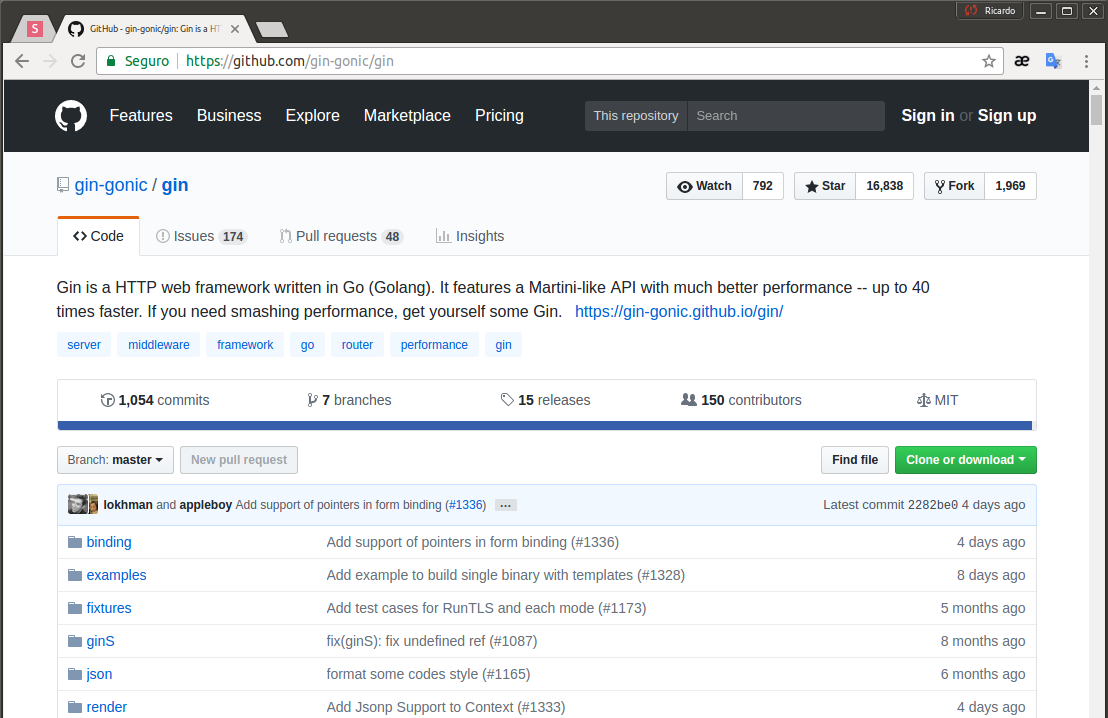This screenshot has height=718, width=1108.
Task: Click the browser address bar URL
Action: coord(290,61)
